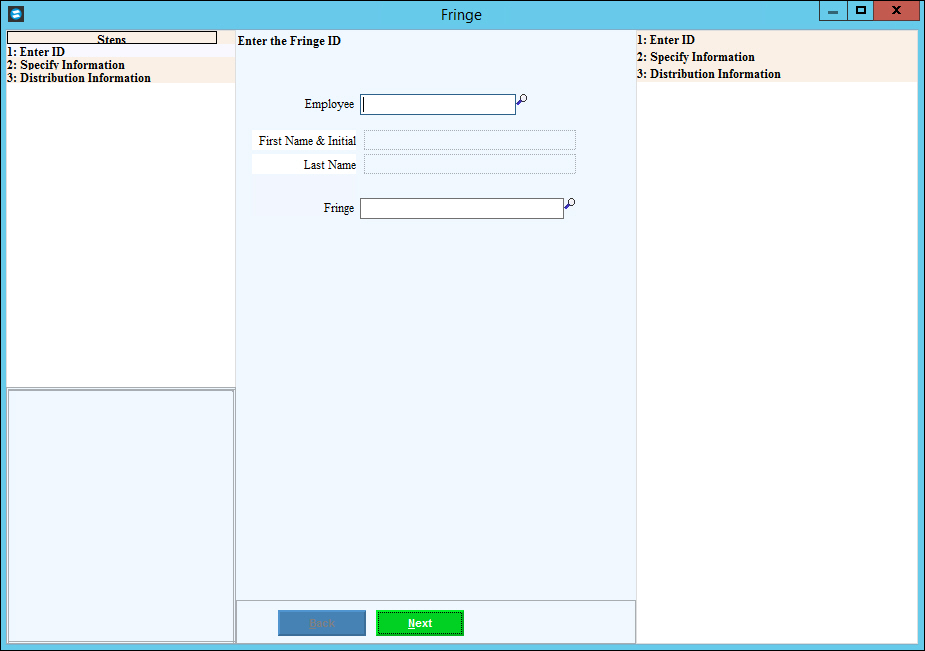Click the 'Last Name' label
The width and height of the screenshot is (925, 651).
tap(330, 165)
